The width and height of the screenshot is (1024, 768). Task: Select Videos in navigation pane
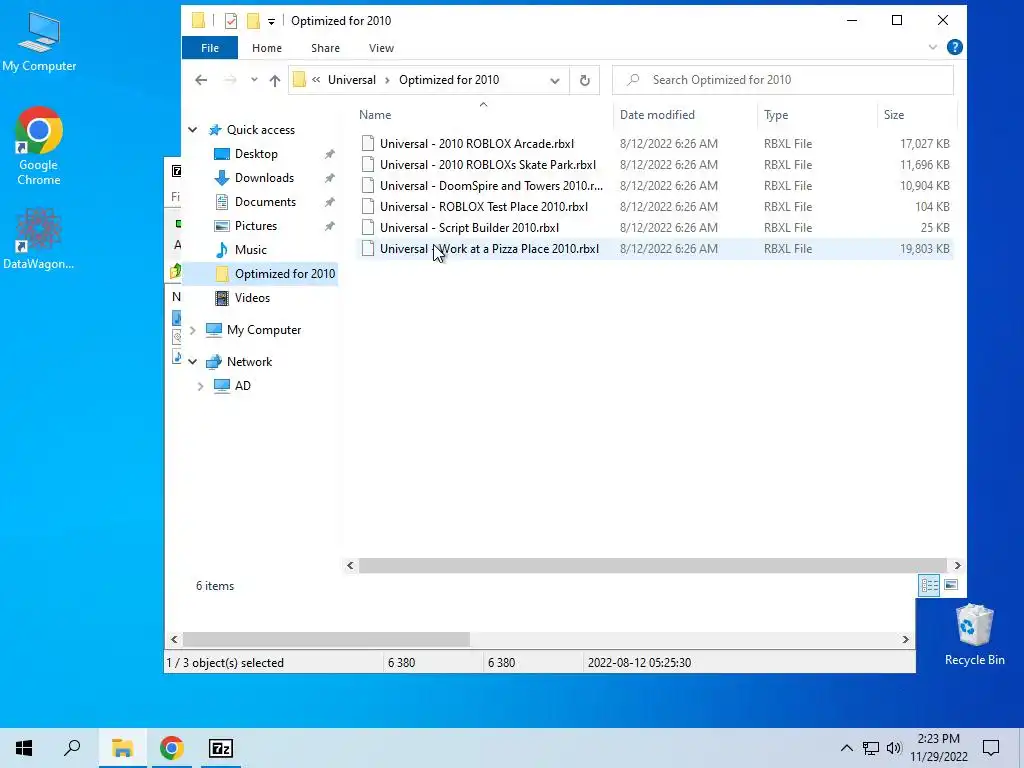click(x=252, y=298)
